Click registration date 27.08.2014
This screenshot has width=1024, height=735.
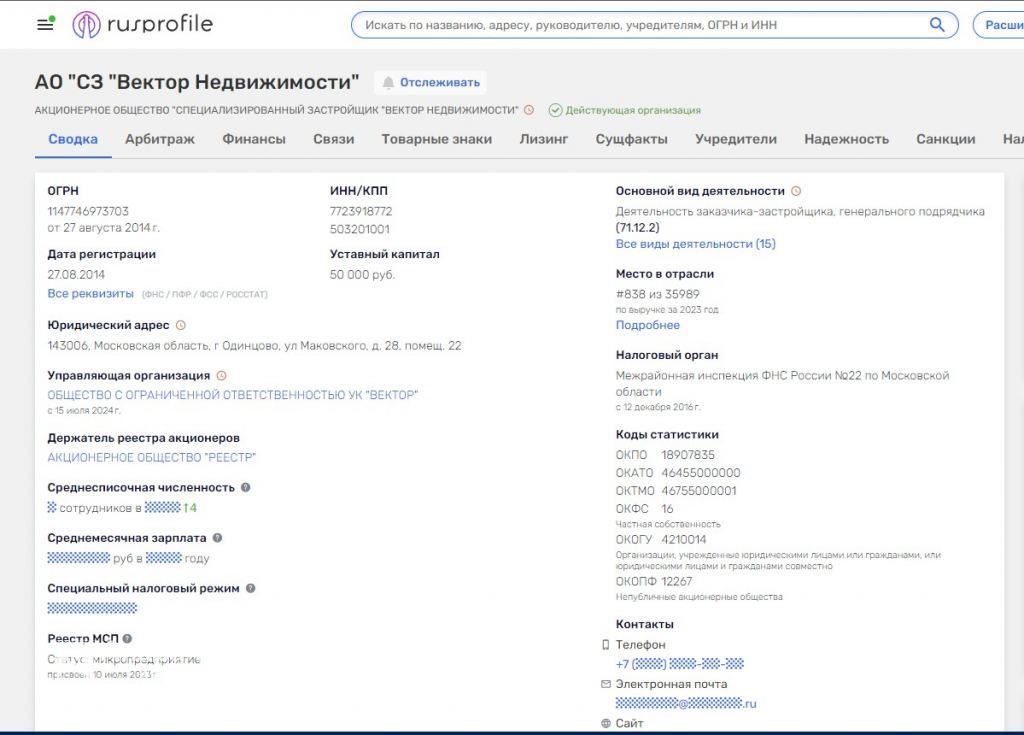point(76,274)
